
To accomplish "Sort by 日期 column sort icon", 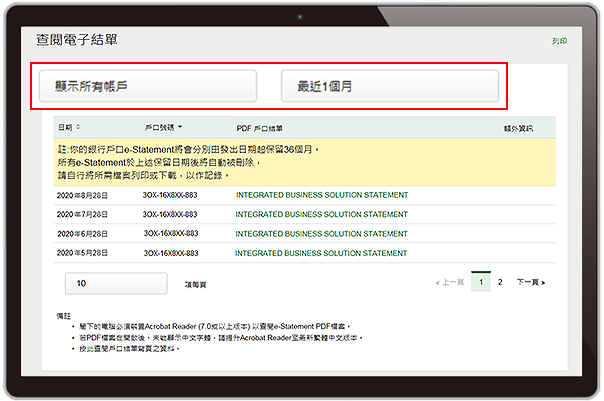I will tap(79, 127).
